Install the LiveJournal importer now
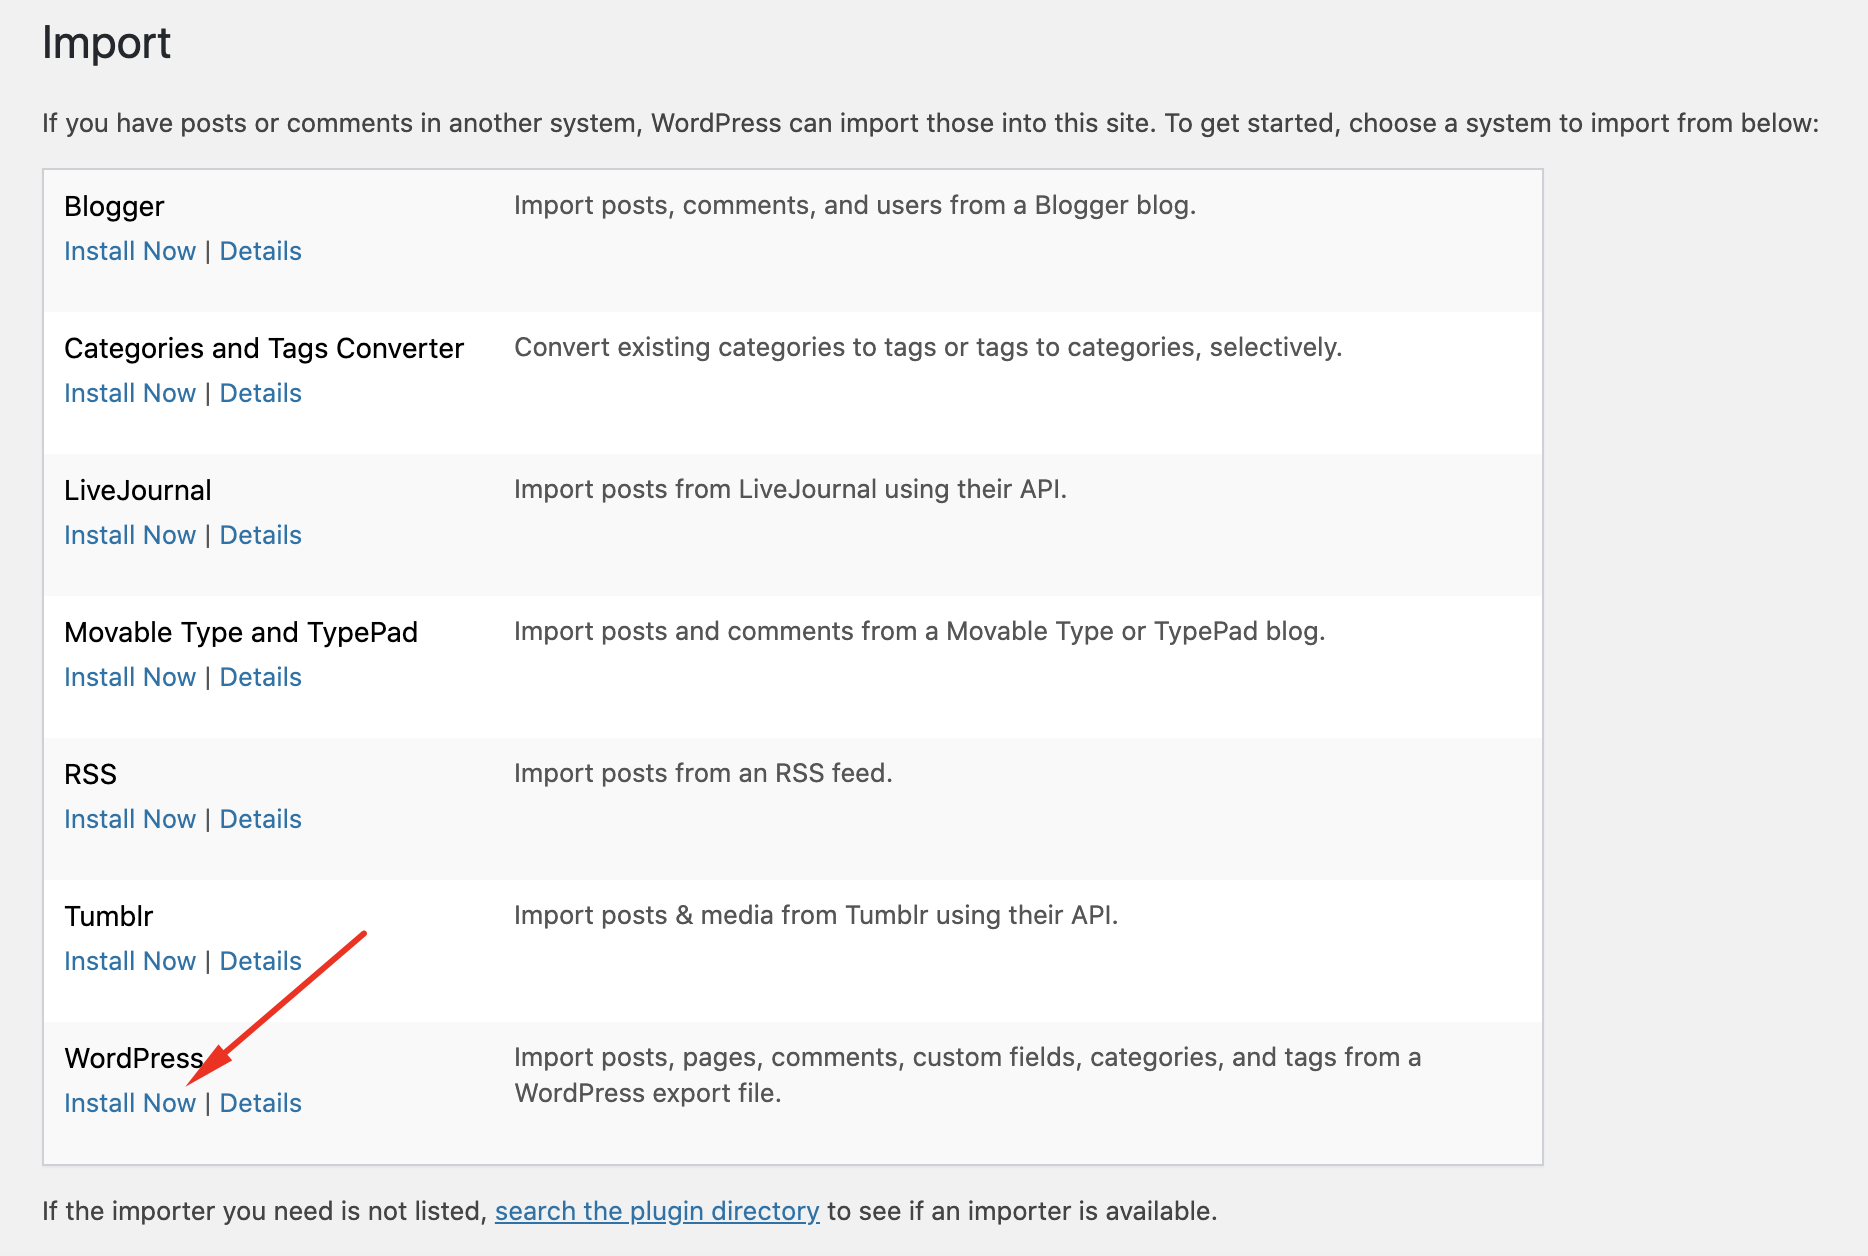This screenshot has height=1256, width=1868. (130, 535)
